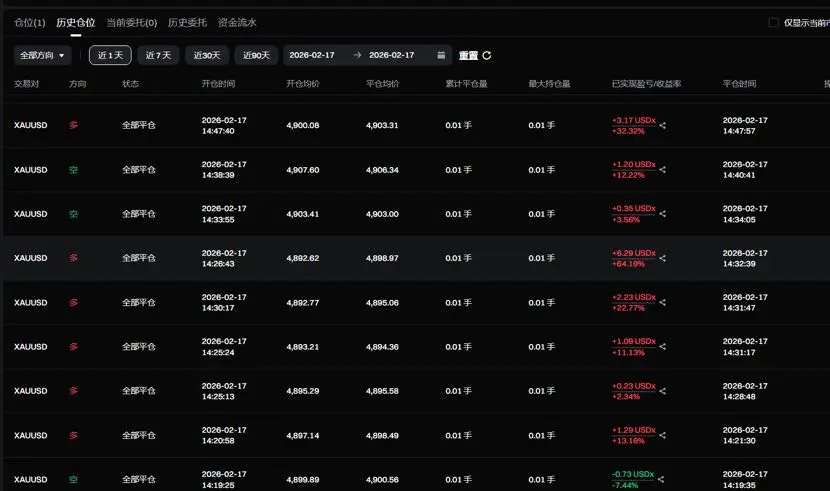Filter by 近7天 period
The width and height of the screenshot is (830, 491).
pyautogui.click(x=158, y=55)
